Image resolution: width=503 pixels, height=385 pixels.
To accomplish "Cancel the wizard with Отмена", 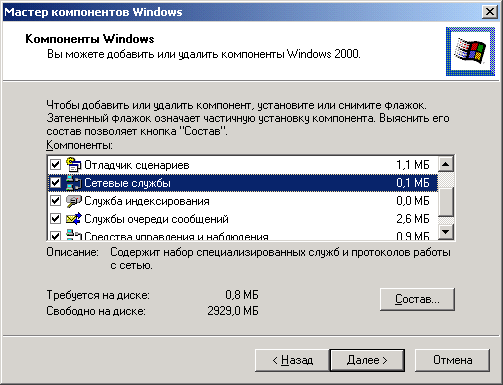I will pyautogui.click(x=452, y=360).
